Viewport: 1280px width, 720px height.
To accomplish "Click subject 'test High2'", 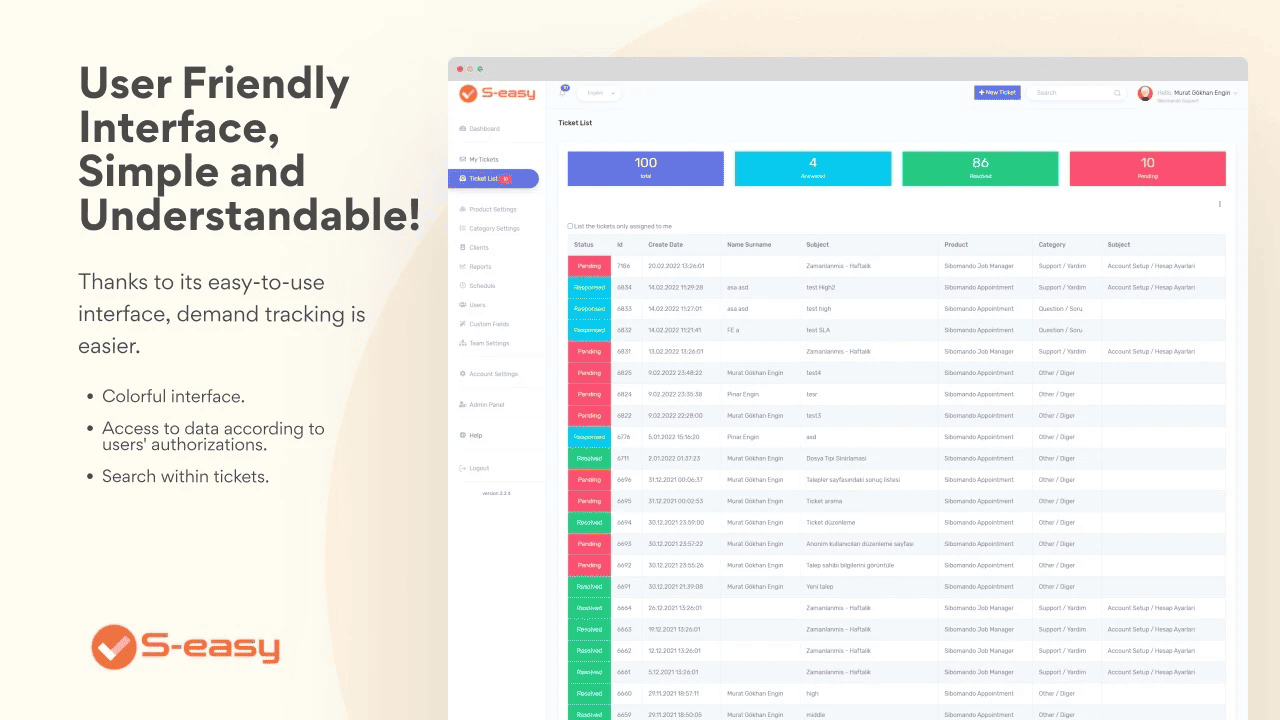I will tap(821, 287).
